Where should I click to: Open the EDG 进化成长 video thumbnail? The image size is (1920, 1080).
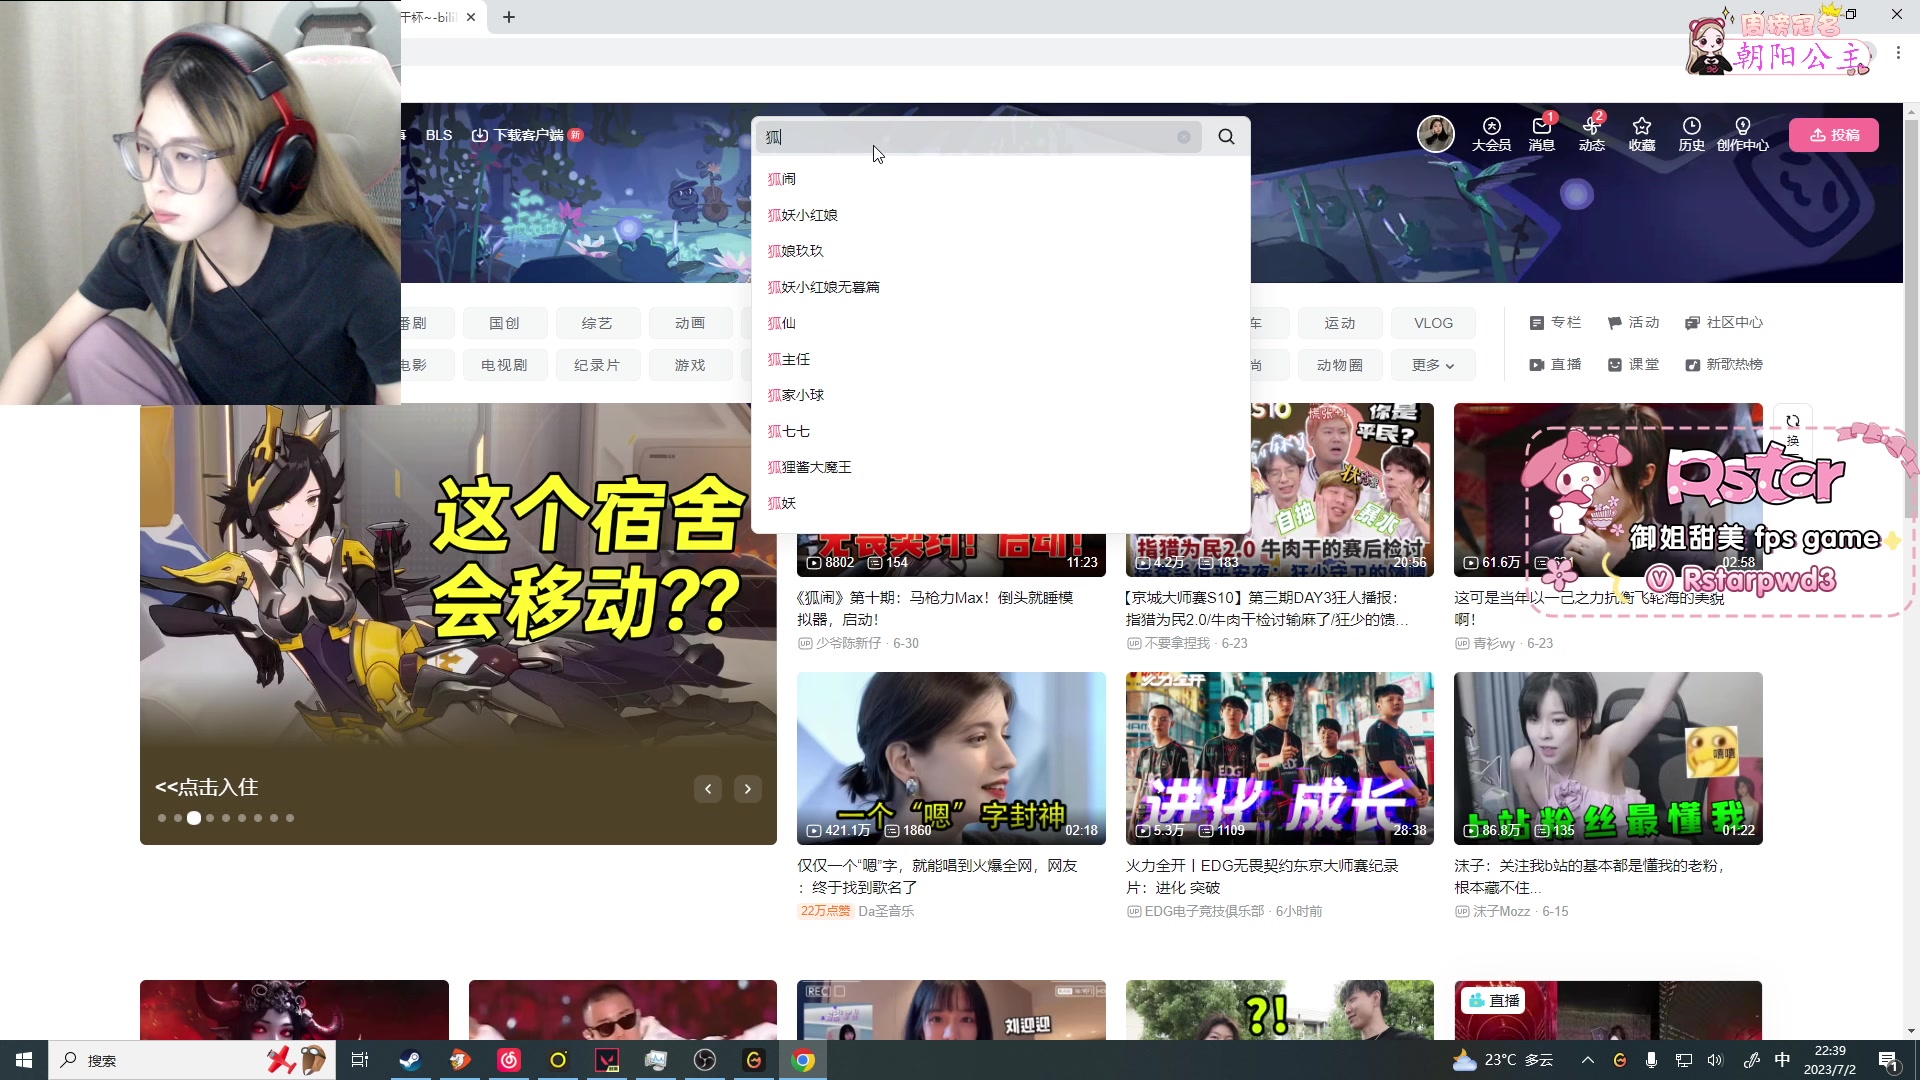click(1280, 758)
